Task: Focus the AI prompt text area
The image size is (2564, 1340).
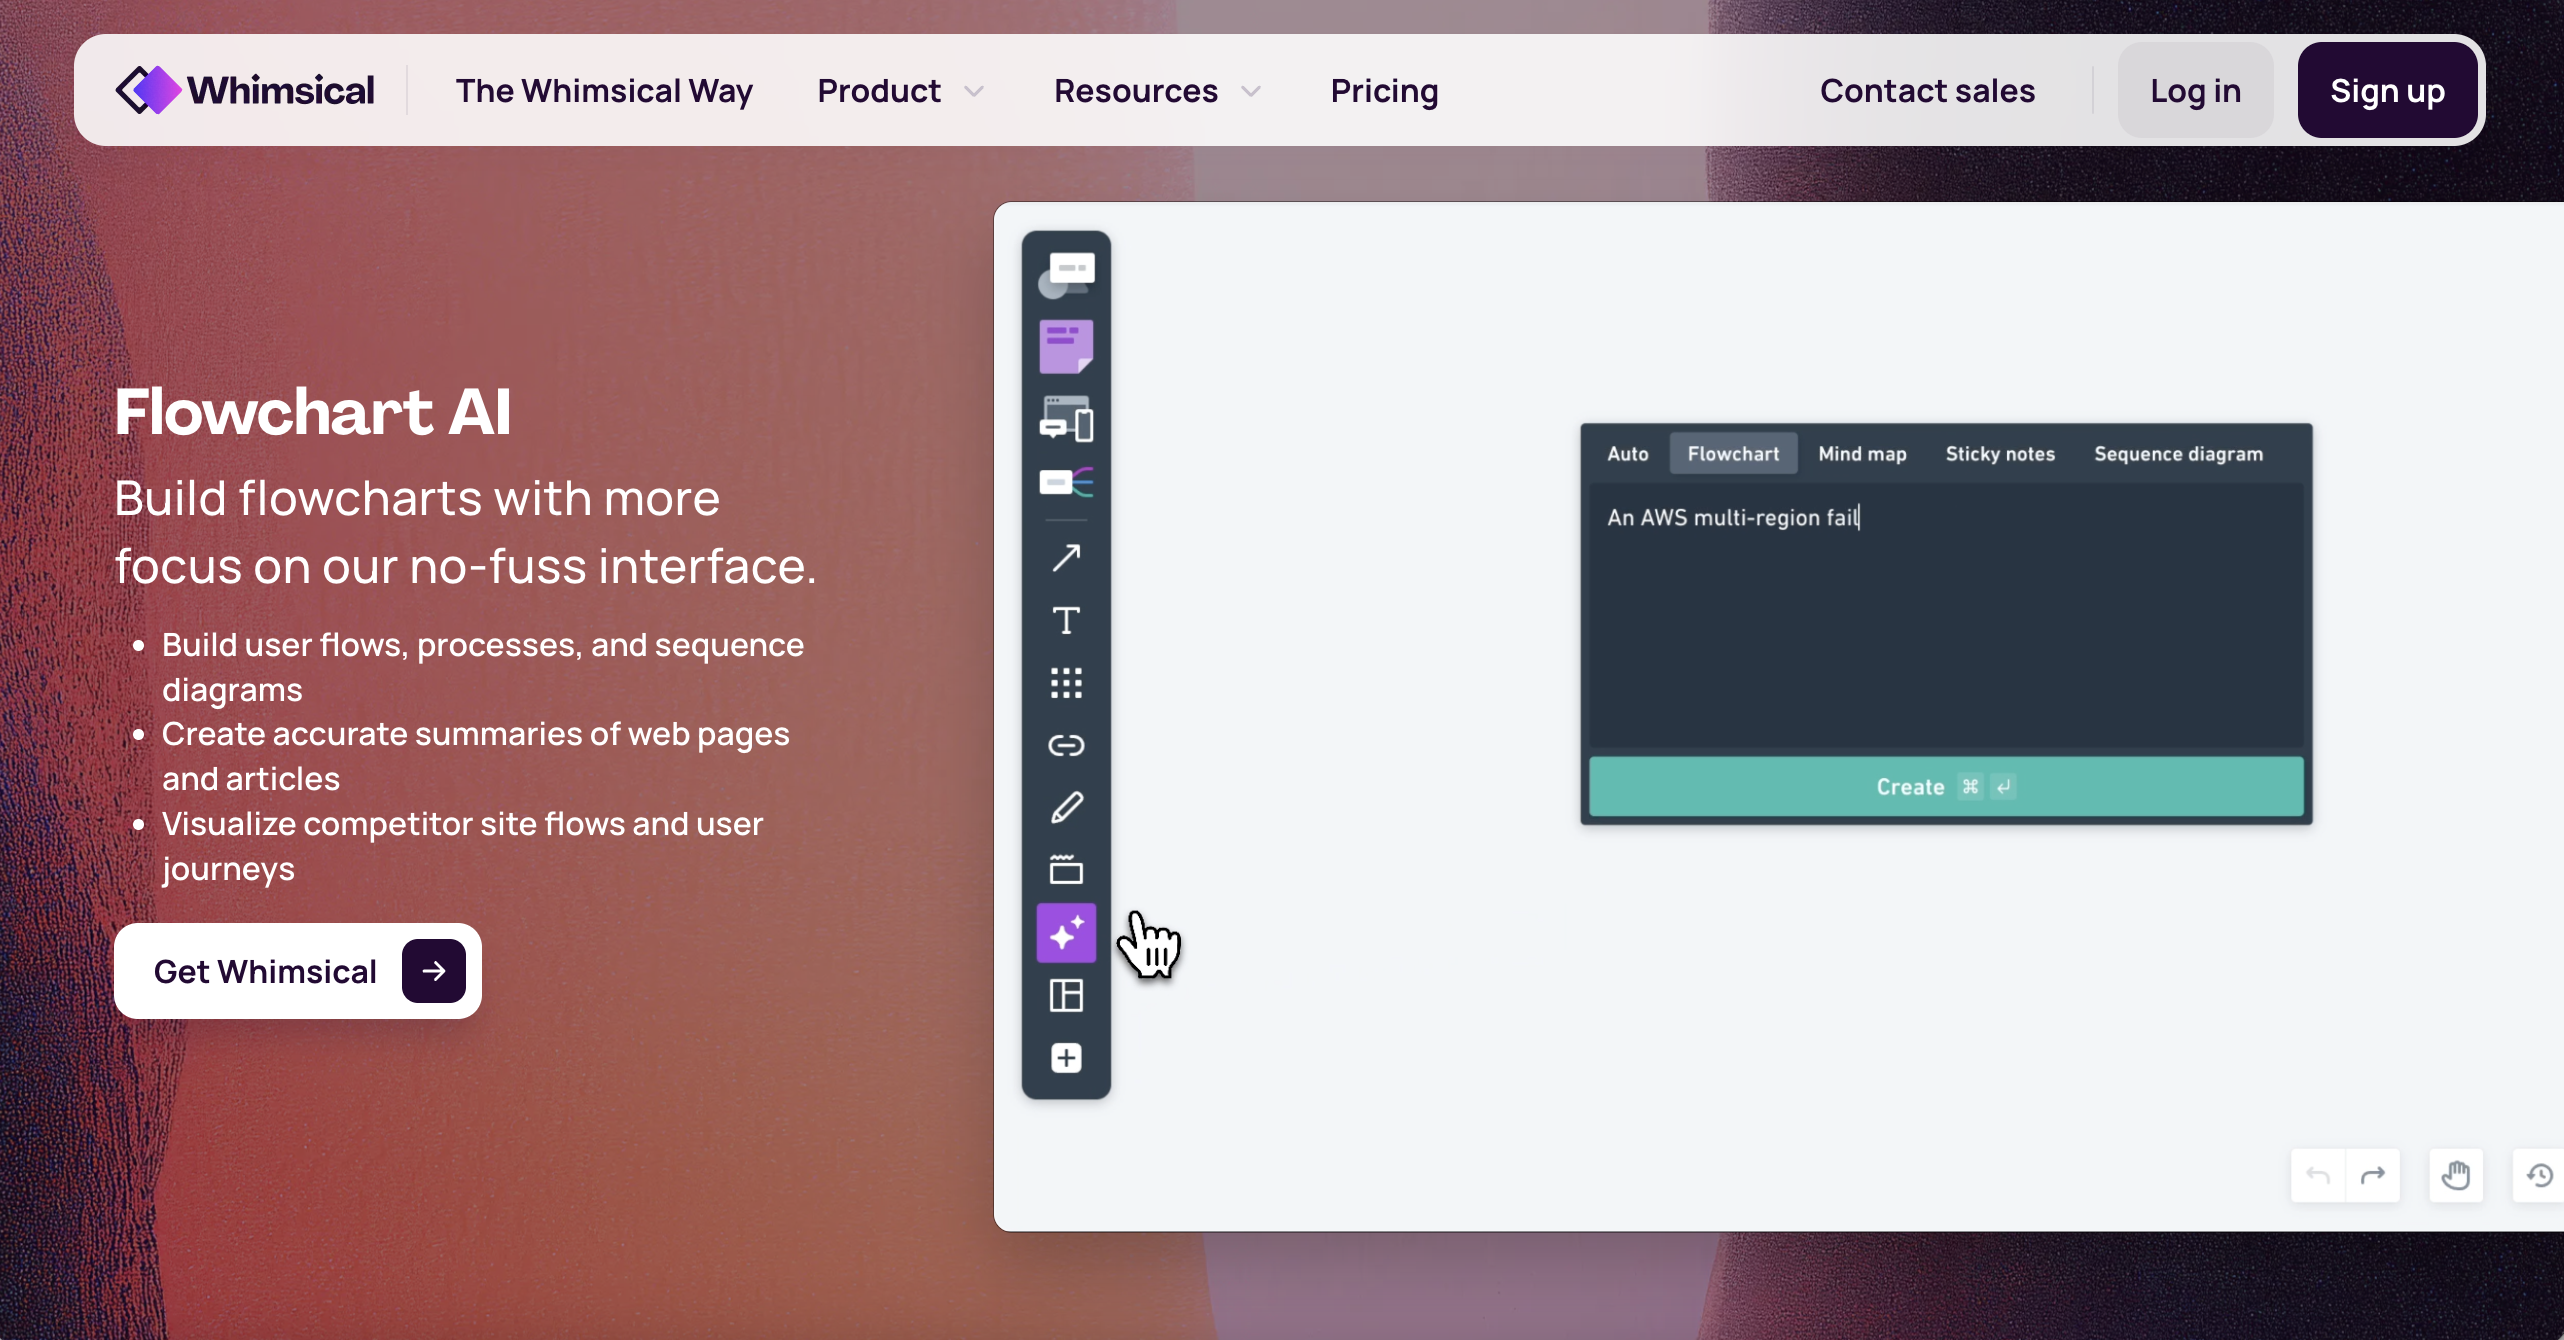Action: [1946, 616]
